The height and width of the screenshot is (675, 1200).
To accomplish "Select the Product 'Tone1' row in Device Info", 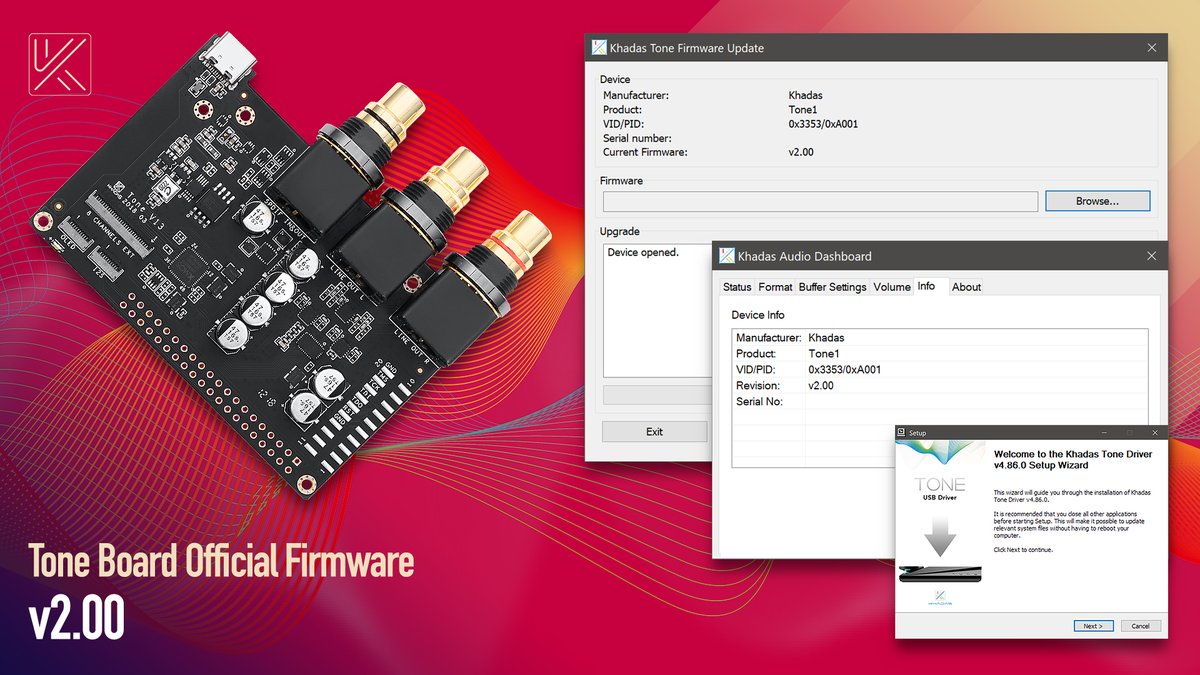I will pyautogui.click(x=940, y=354).
